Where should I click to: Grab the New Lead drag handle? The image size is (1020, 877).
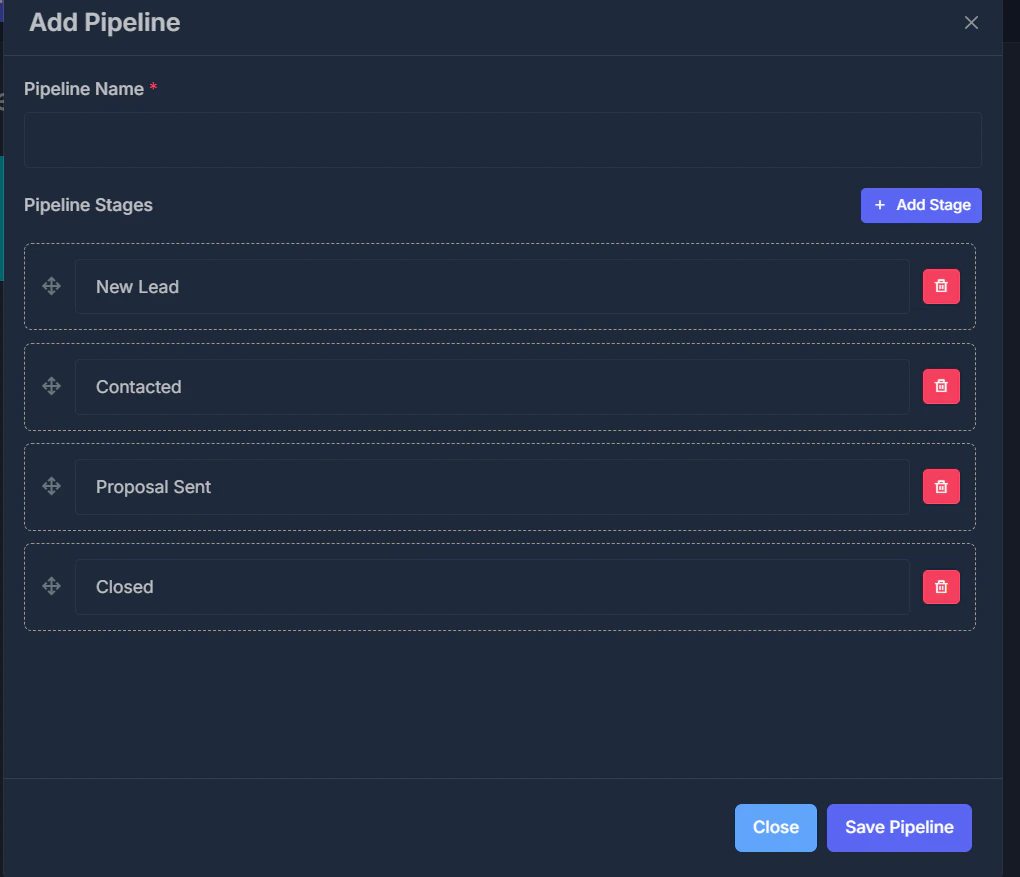coord(50,286)
